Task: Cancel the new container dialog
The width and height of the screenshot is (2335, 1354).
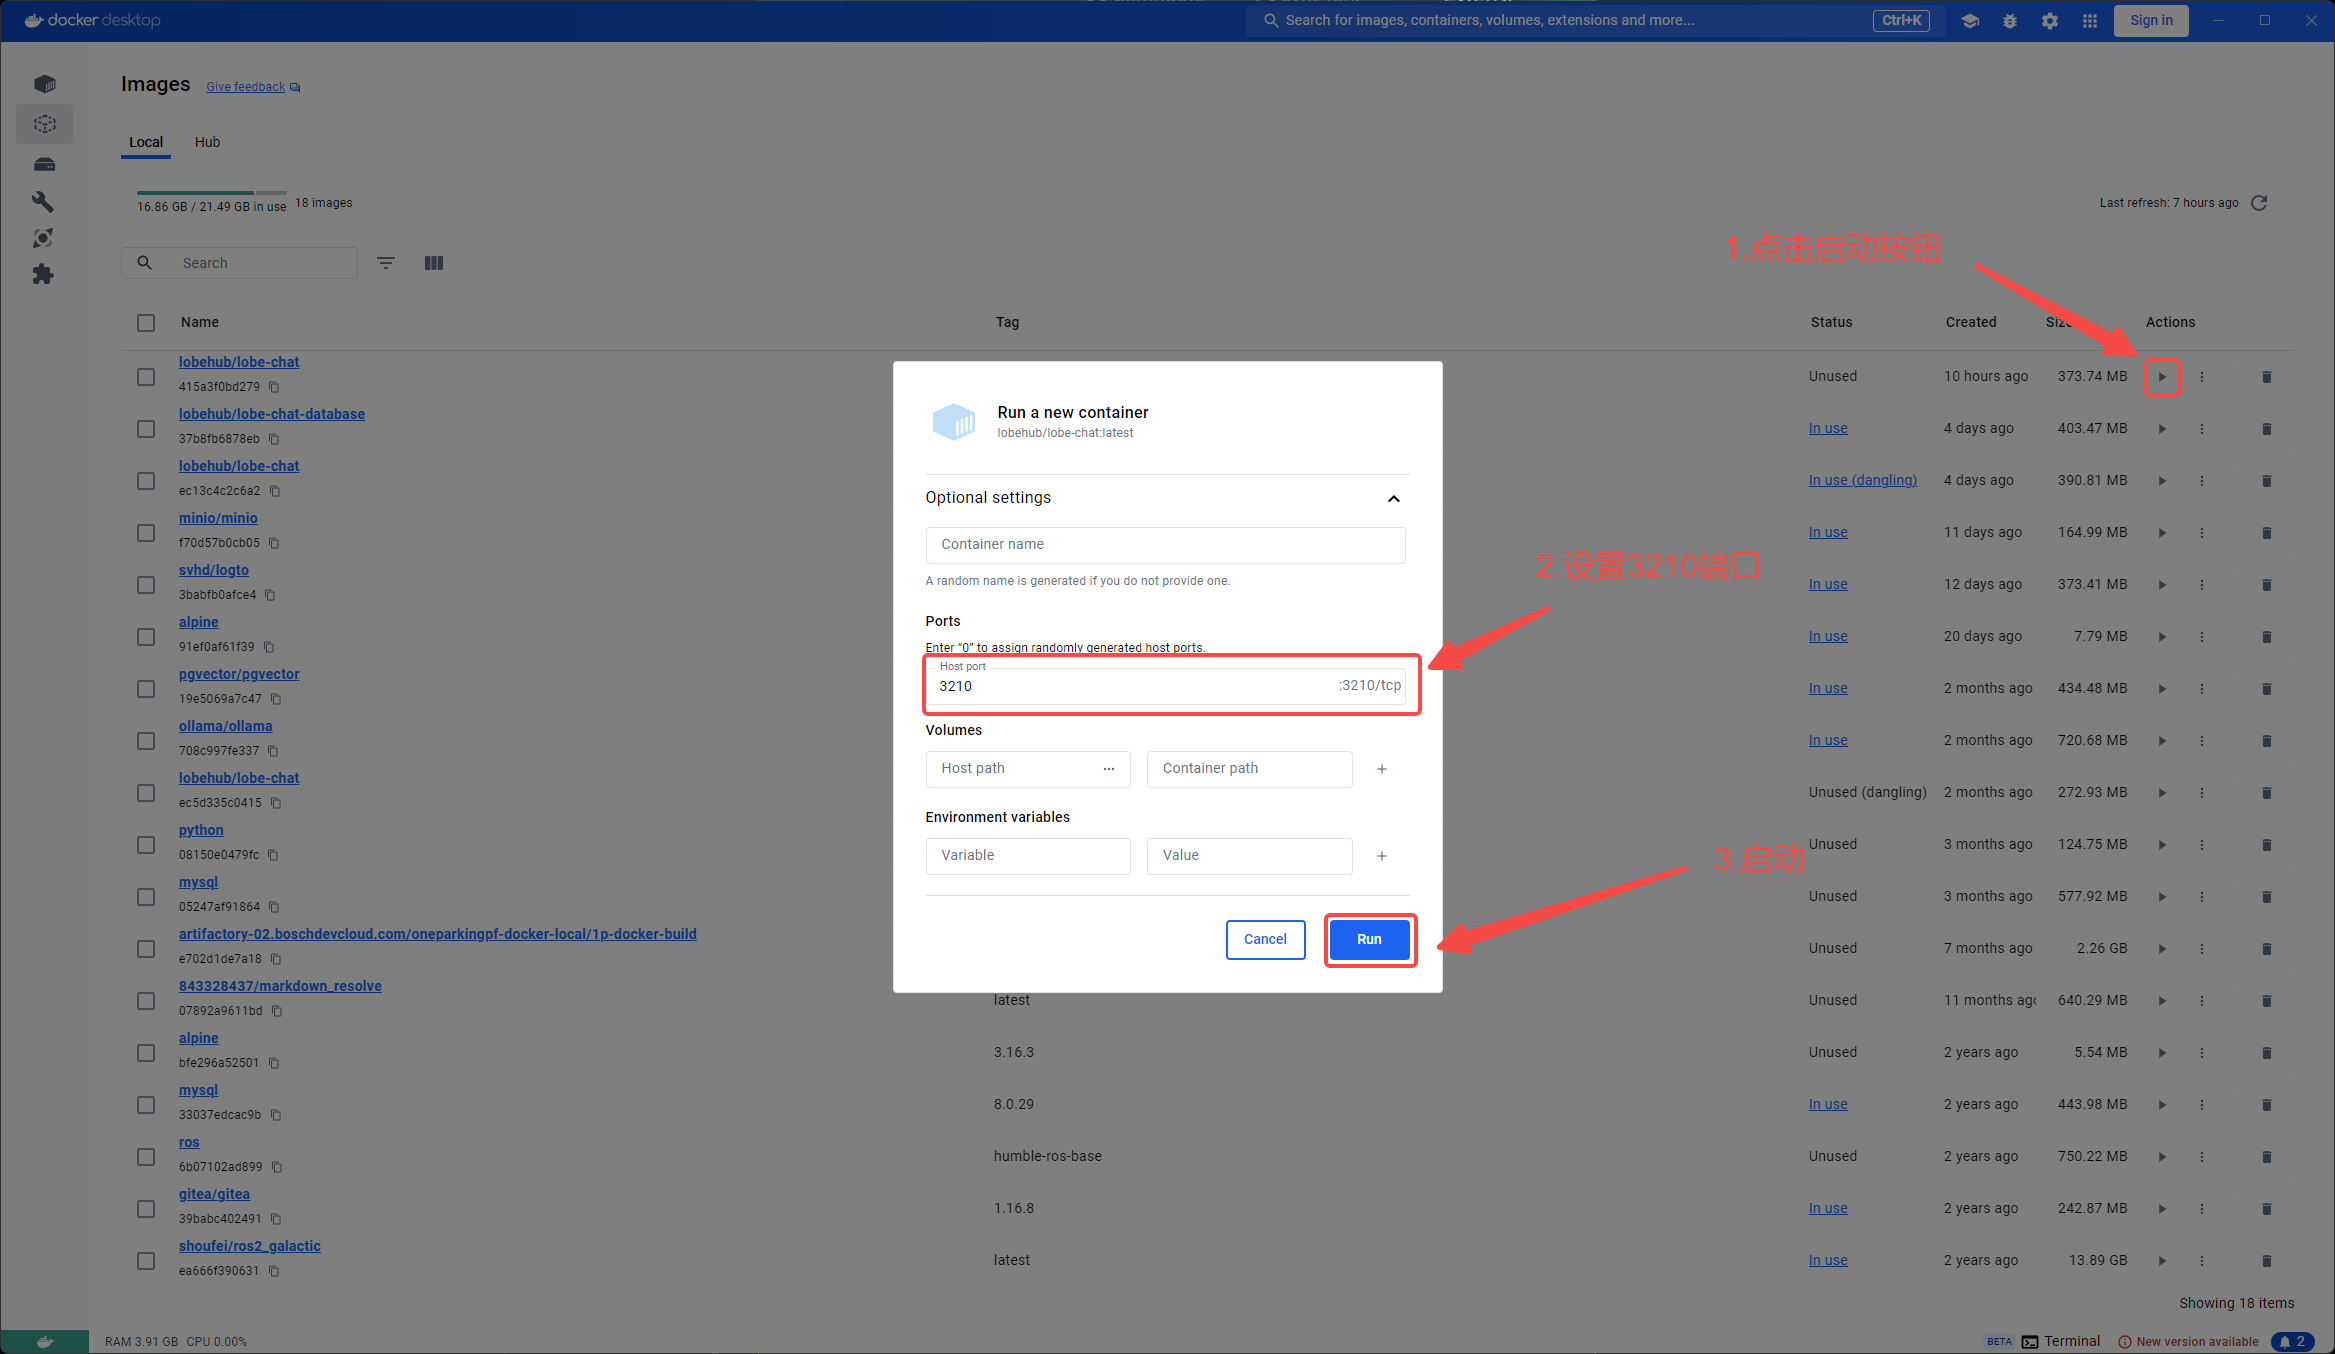Action: pyautogui.click(x=1265, y=939)
